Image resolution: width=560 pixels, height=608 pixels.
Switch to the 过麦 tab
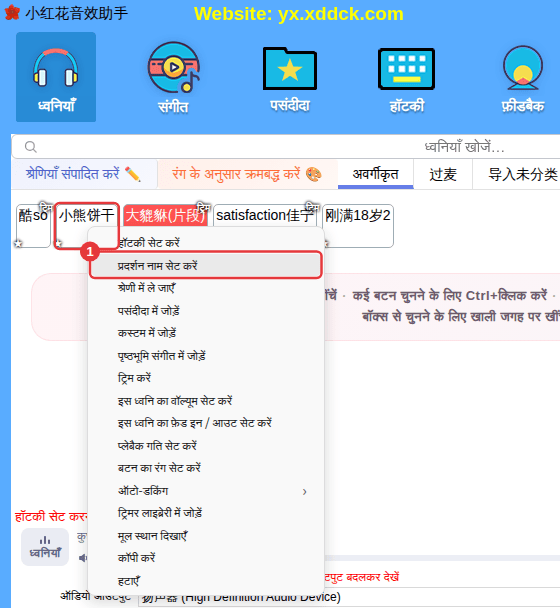(443, 174)
